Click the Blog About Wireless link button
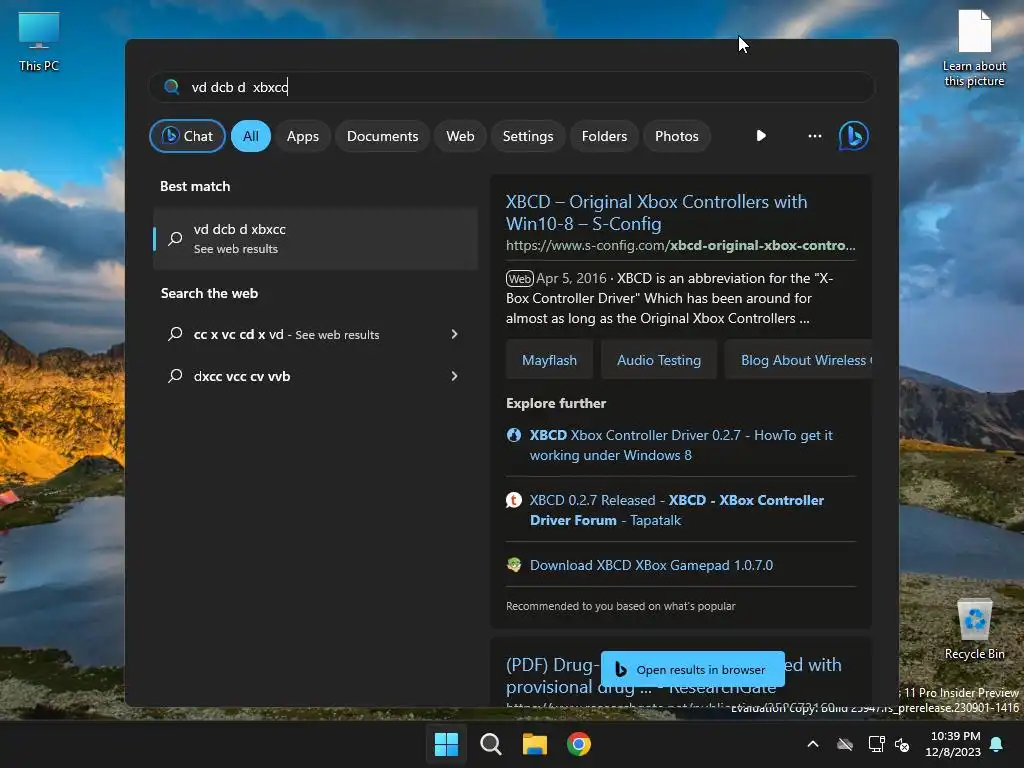Viewport: 1024px width, 768px height. pos(799,360)
